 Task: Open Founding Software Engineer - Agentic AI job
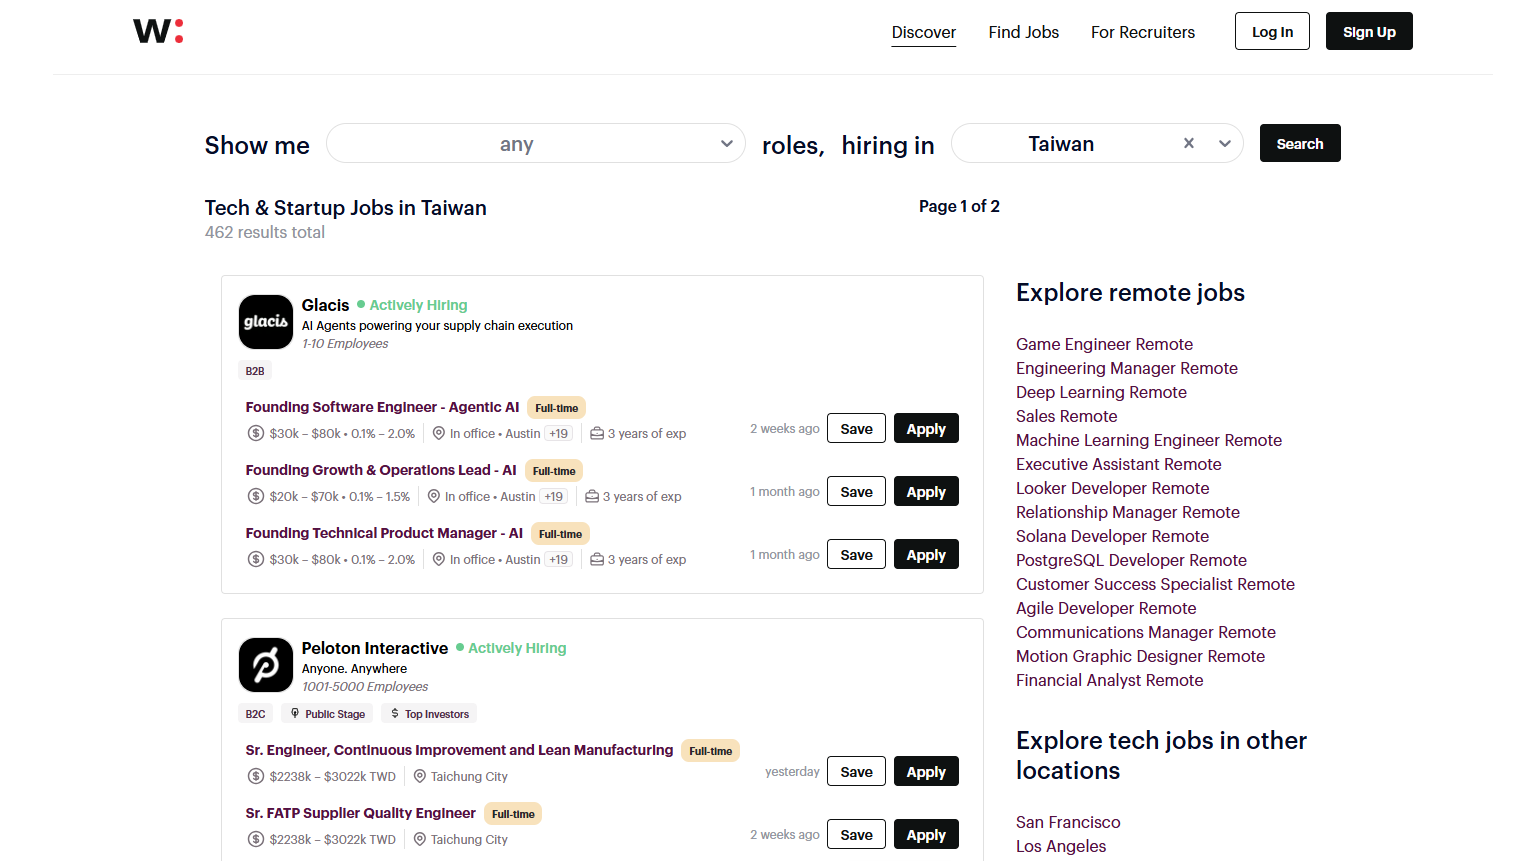tap(383, 407)
